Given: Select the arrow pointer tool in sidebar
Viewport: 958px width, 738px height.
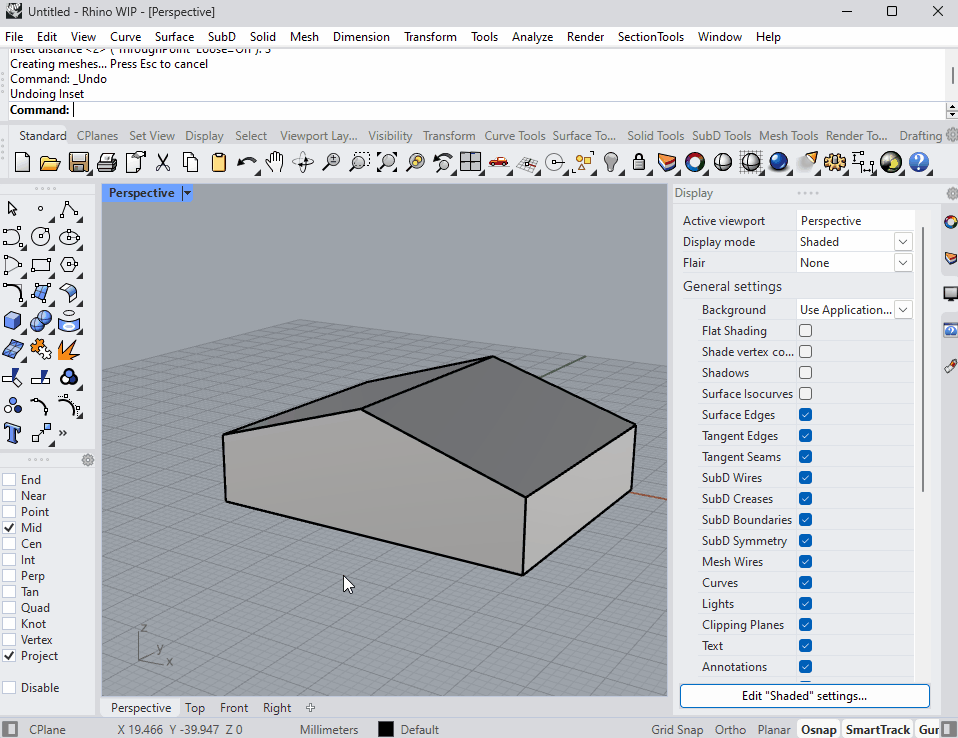Looking at the screenshot, I should click(x=12, y=210).
